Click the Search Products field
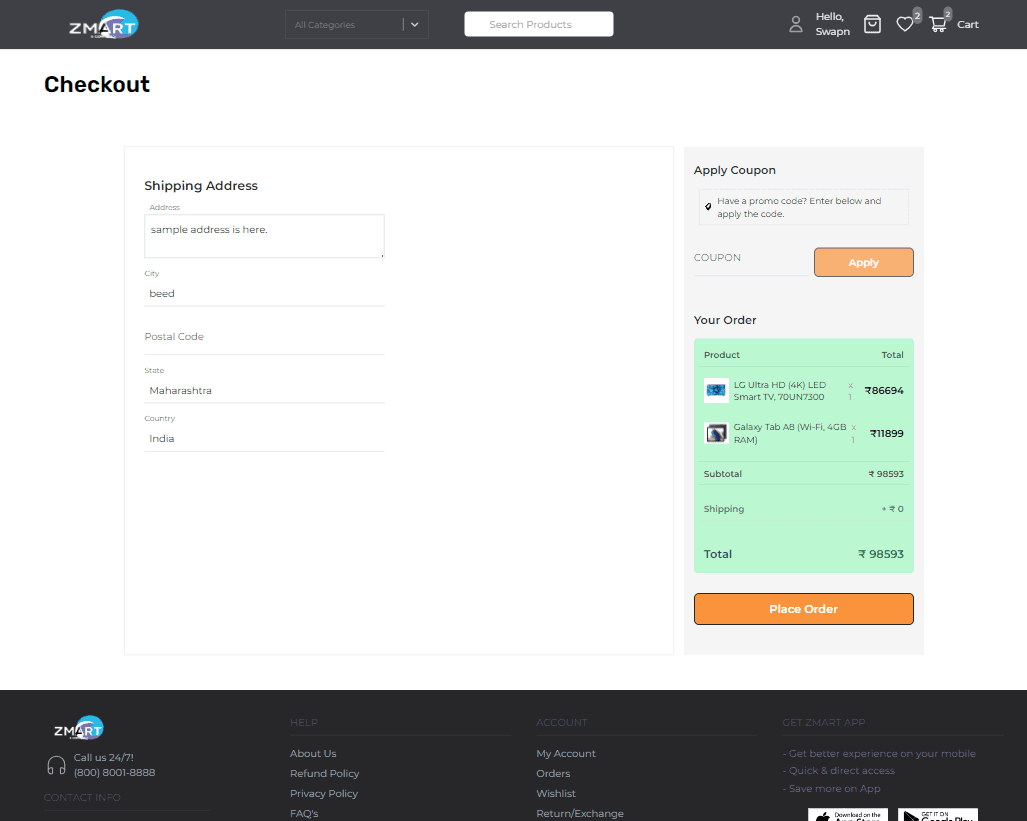 point(538,25)
